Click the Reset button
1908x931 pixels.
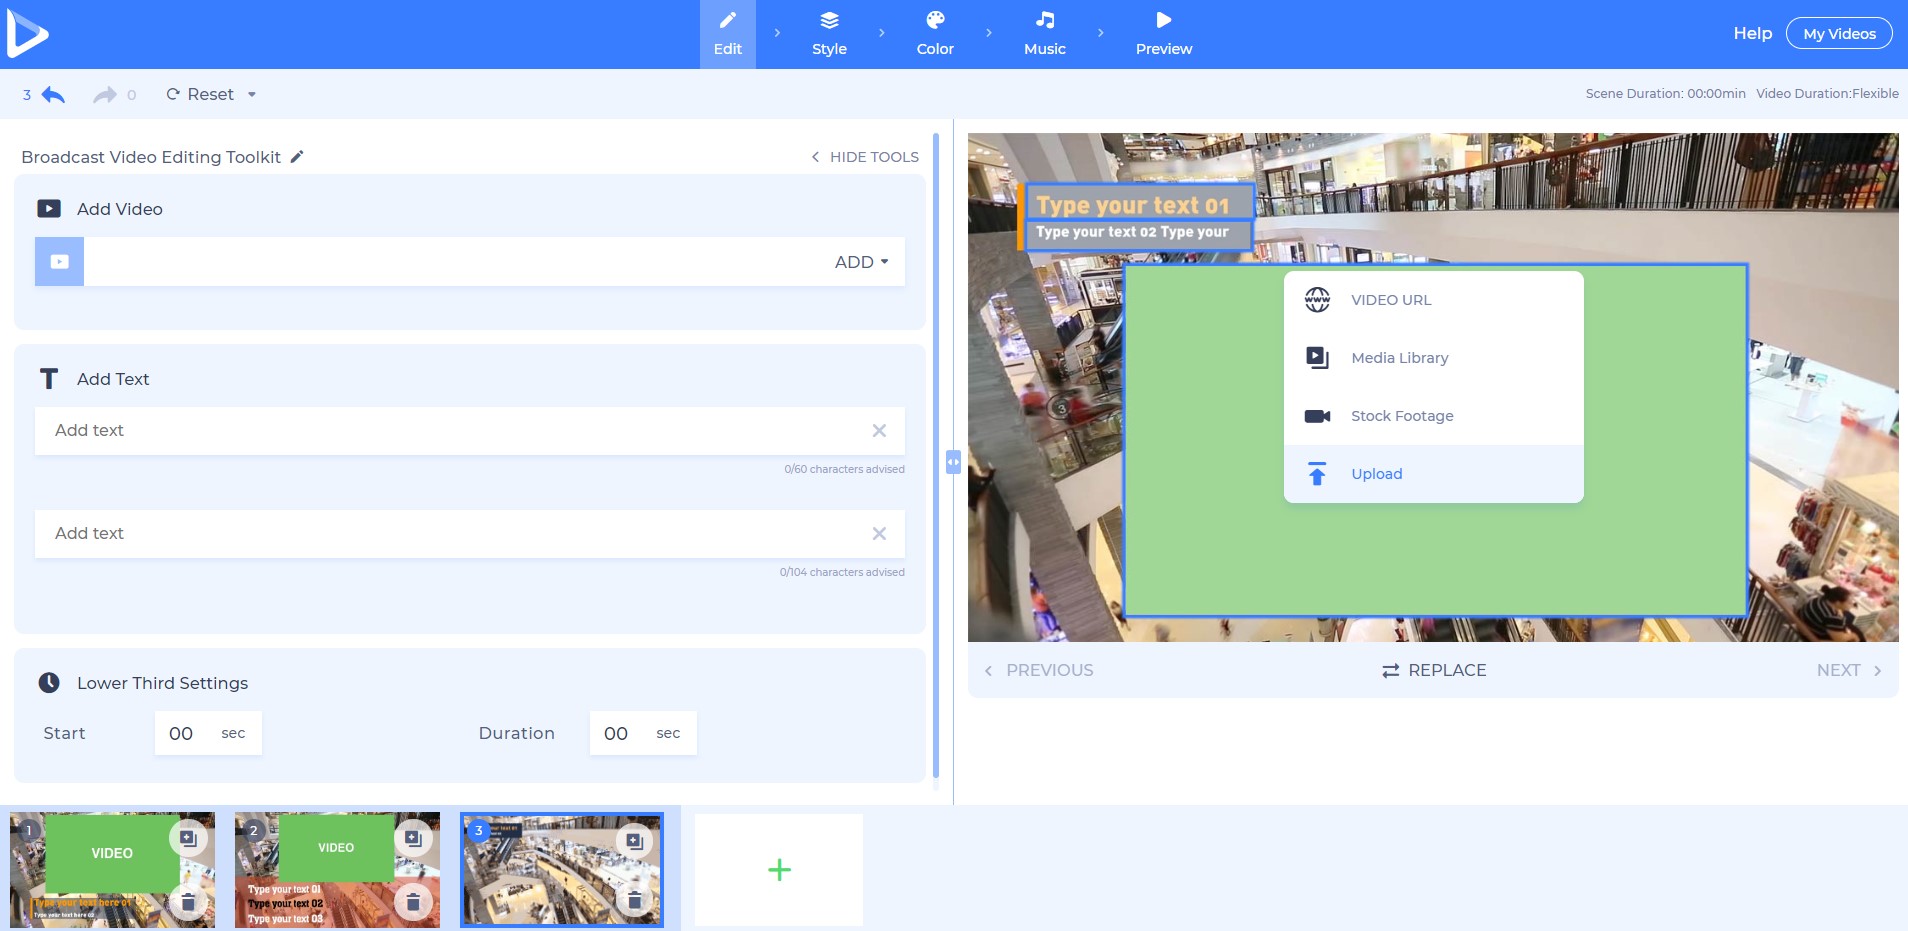click(200, 94)
